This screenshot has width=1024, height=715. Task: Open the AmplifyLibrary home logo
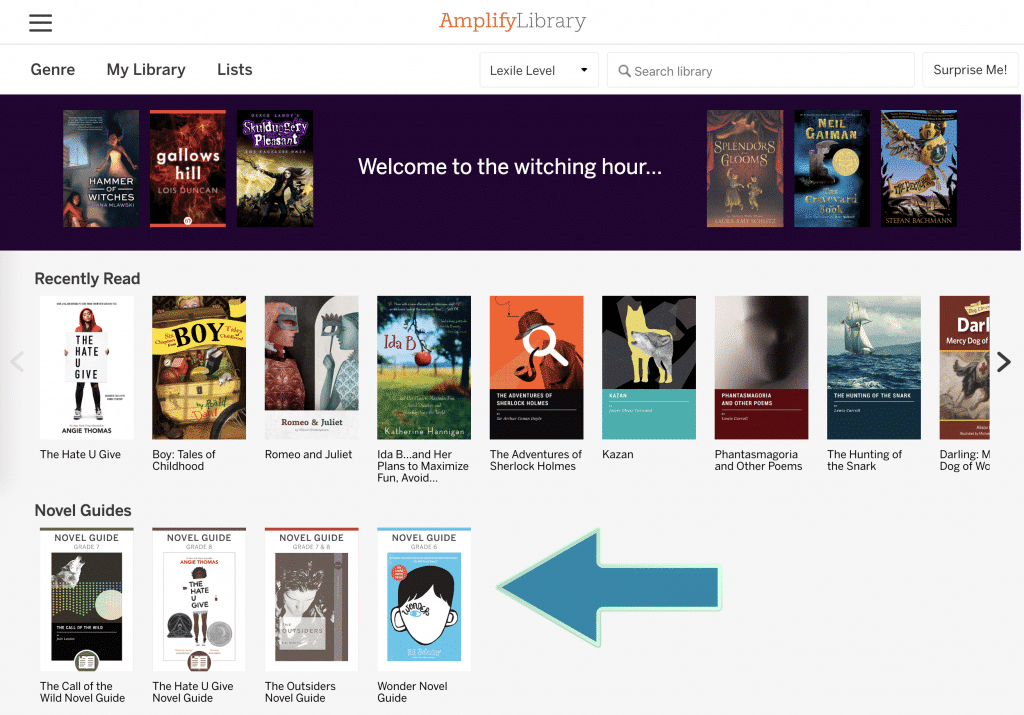(x=512, y=22)
